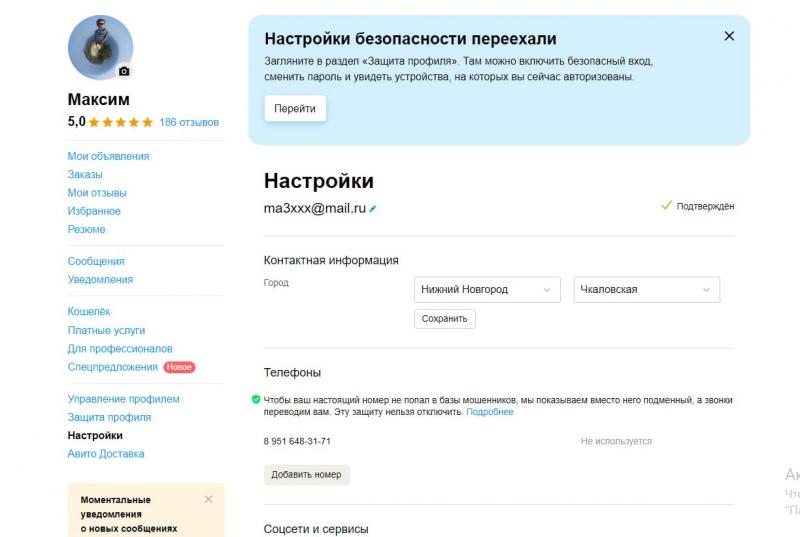Open Авито Доставка in sidebar
The image size is (800, 537).
point(106,454)
